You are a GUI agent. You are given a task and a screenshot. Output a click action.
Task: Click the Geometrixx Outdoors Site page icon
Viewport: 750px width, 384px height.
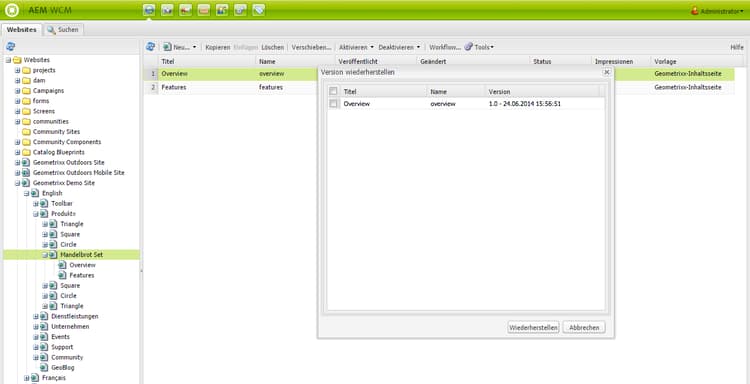pos(26,163)
